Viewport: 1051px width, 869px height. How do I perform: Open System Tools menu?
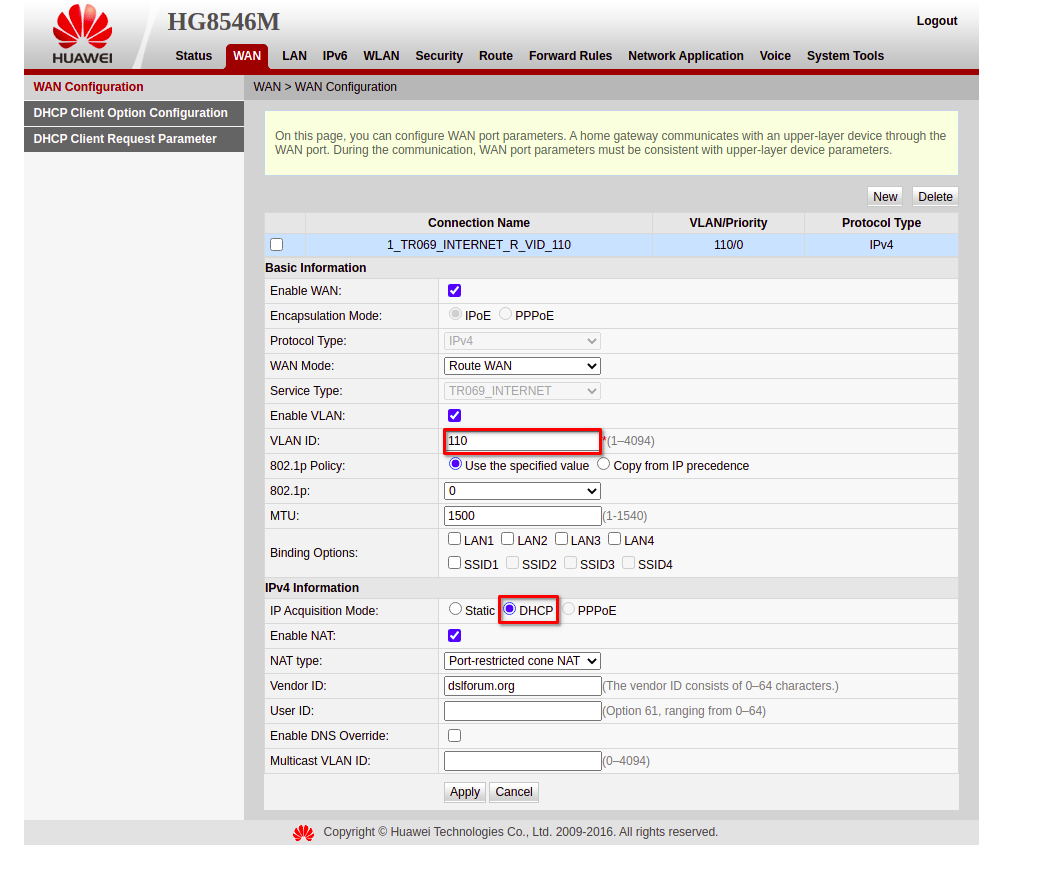(x=845, y=56)
